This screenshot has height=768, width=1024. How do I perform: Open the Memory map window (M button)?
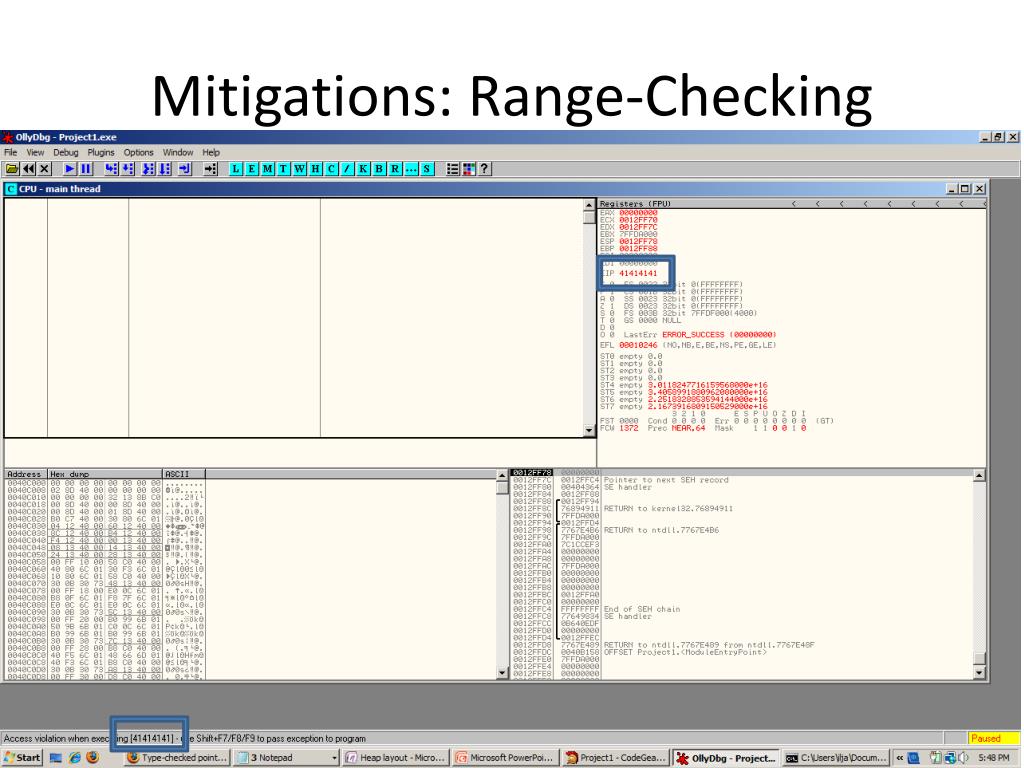[268, 168]
